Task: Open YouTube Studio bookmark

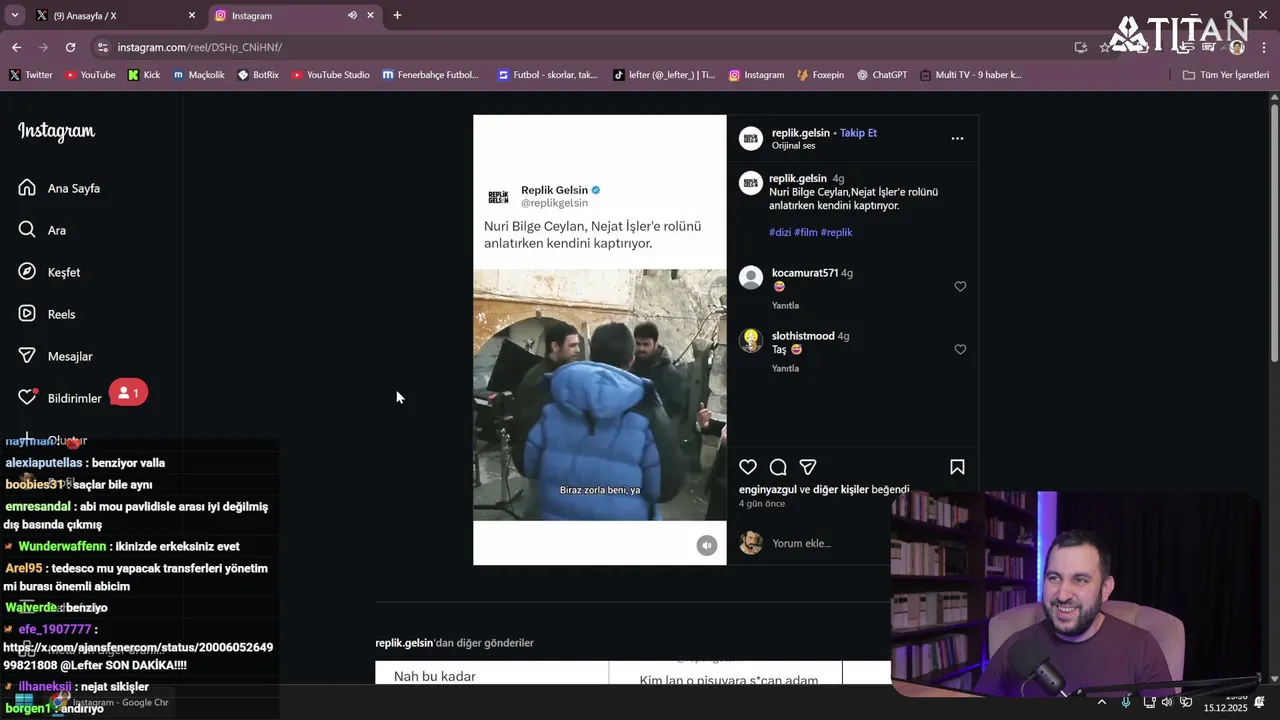Action: click(331, 75)
